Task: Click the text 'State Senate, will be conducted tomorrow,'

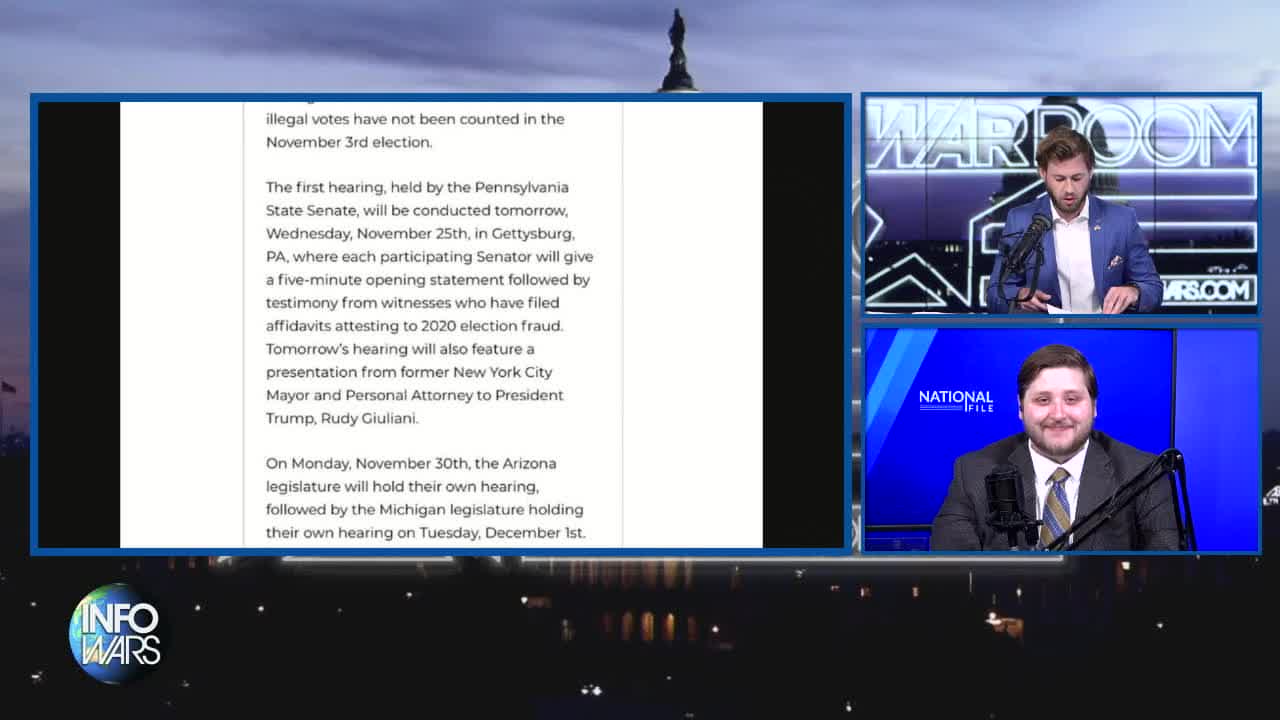Action: [x=417, y=211]
